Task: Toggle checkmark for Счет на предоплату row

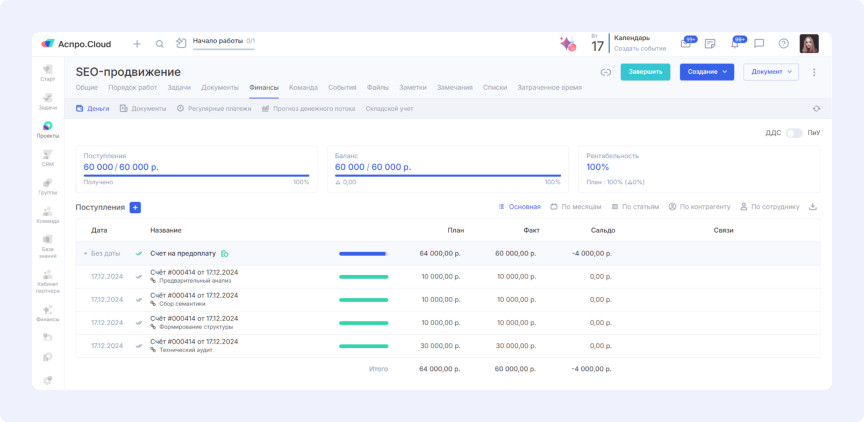Action: click(x=139, y=253)
